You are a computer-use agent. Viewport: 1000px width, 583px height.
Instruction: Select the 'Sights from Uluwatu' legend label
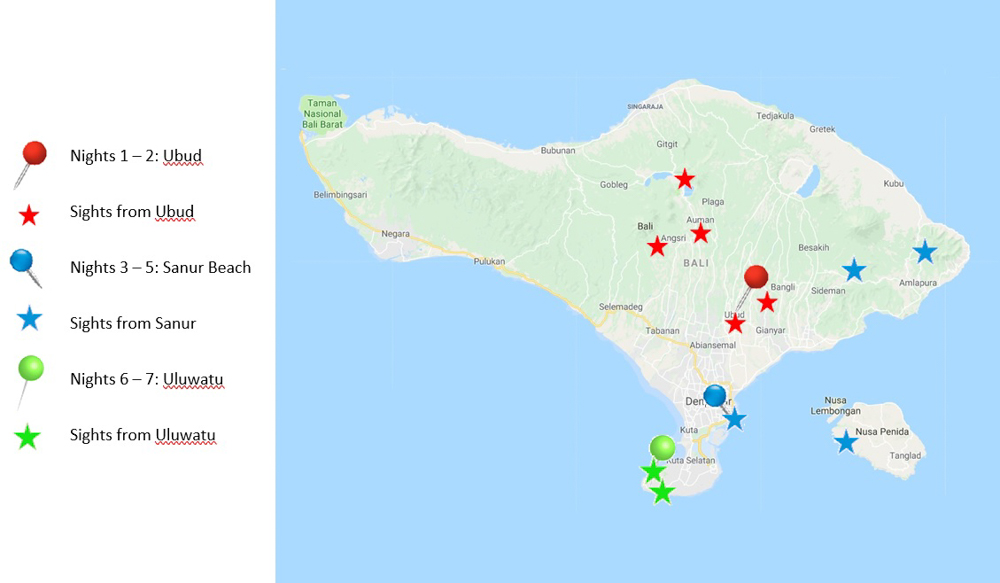[x=143, y=435]
